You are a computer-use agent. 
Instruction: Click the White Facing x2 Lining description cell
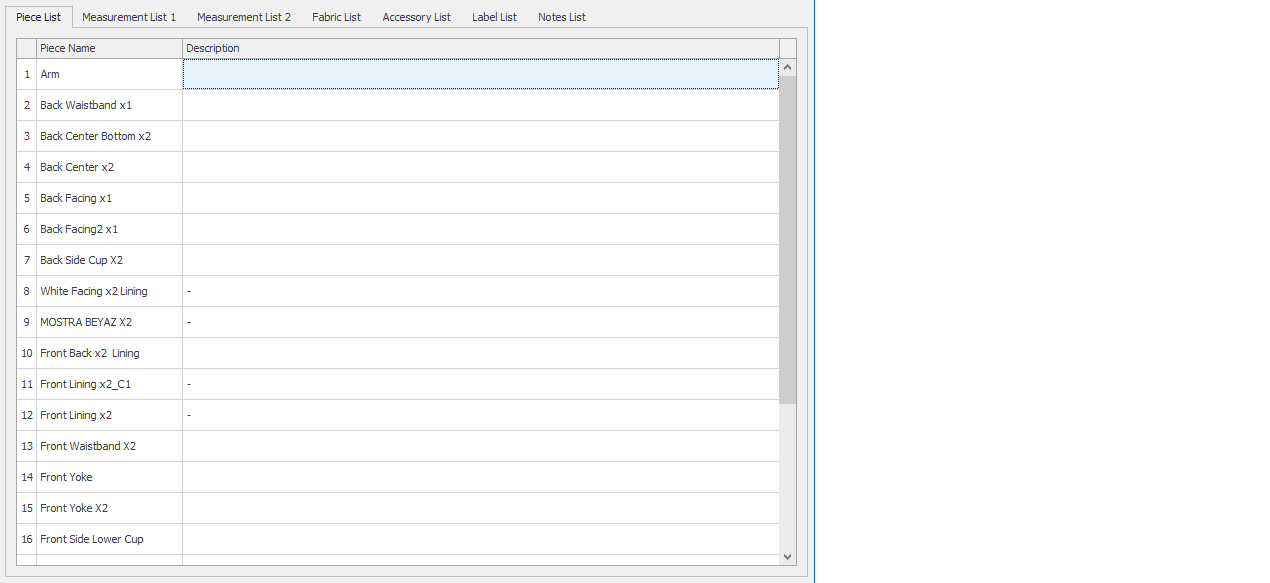click(480, 291)
